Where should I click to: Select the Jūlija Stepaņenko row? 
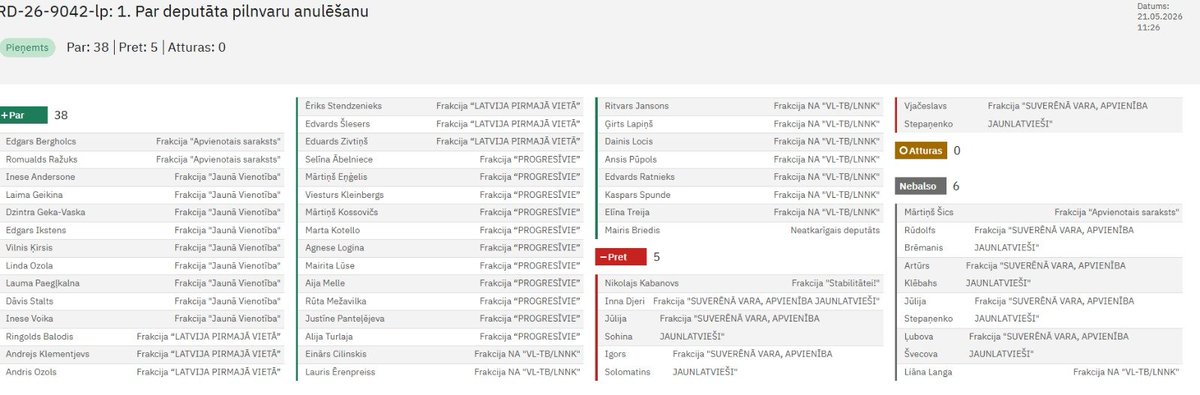point(1040,309)
